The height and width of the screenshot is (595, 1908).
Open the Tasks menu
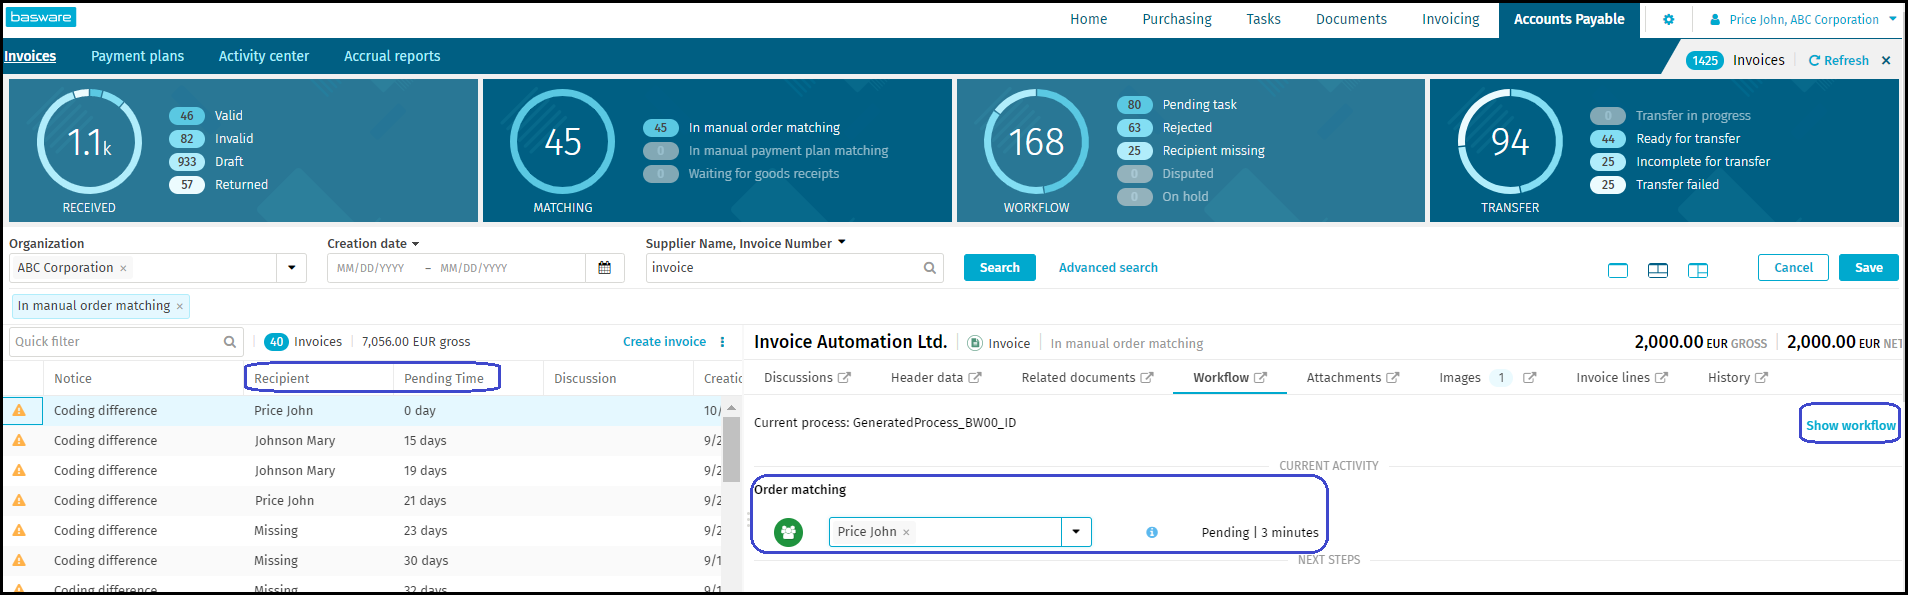pos(1263,19)
